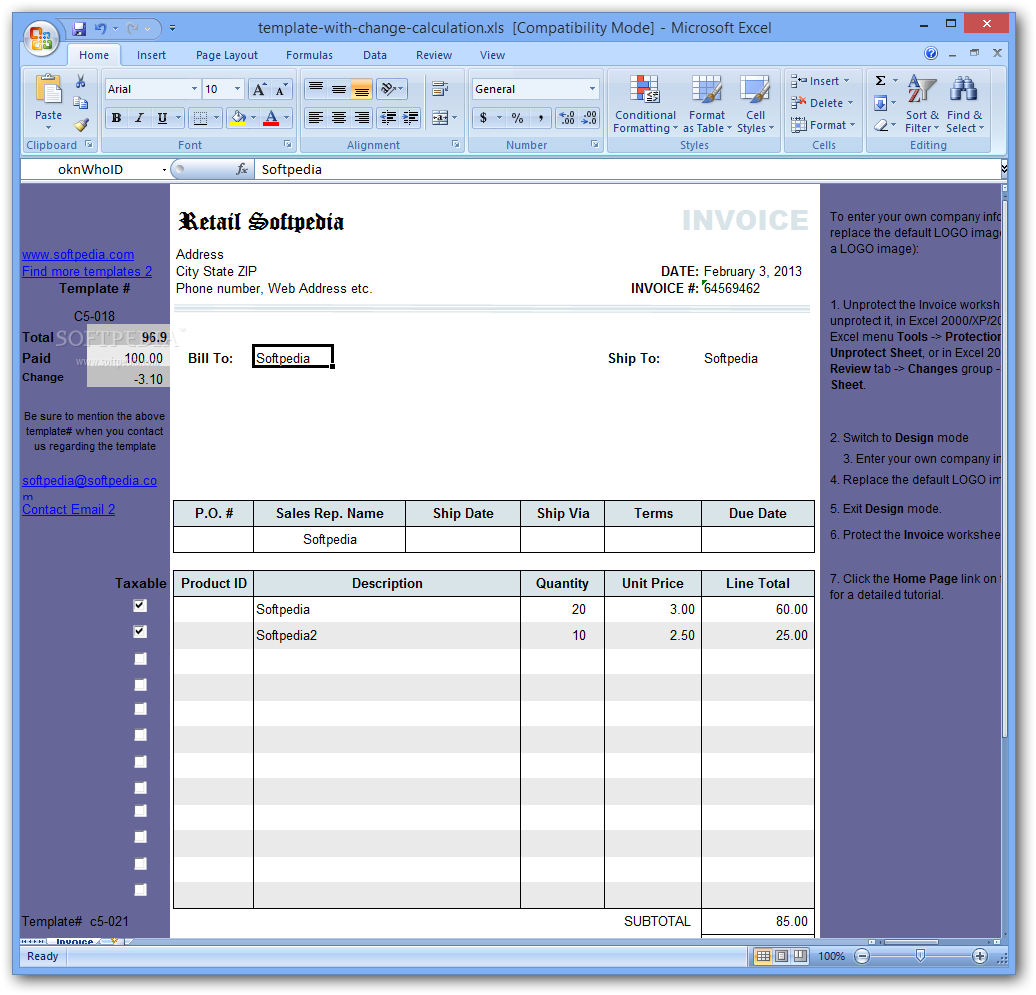Expand Format as Table gallery
This screenshot has width=1036, height=995.
tap(707, 104)
